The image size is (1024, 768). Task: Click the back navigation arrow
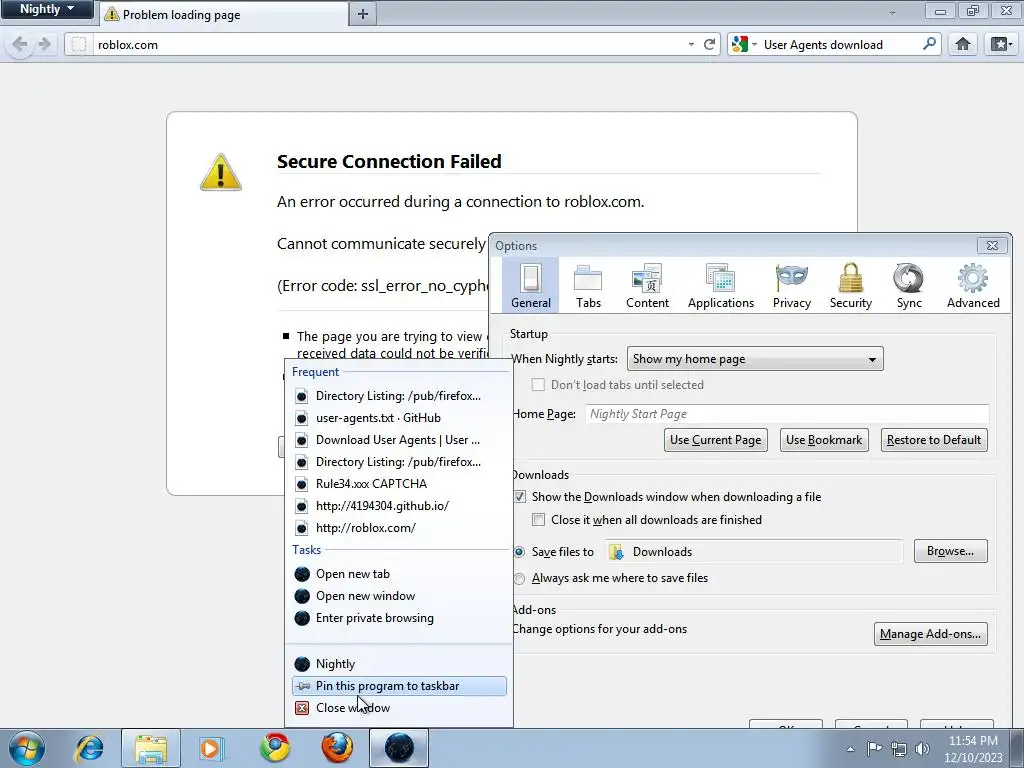(20, 44)
